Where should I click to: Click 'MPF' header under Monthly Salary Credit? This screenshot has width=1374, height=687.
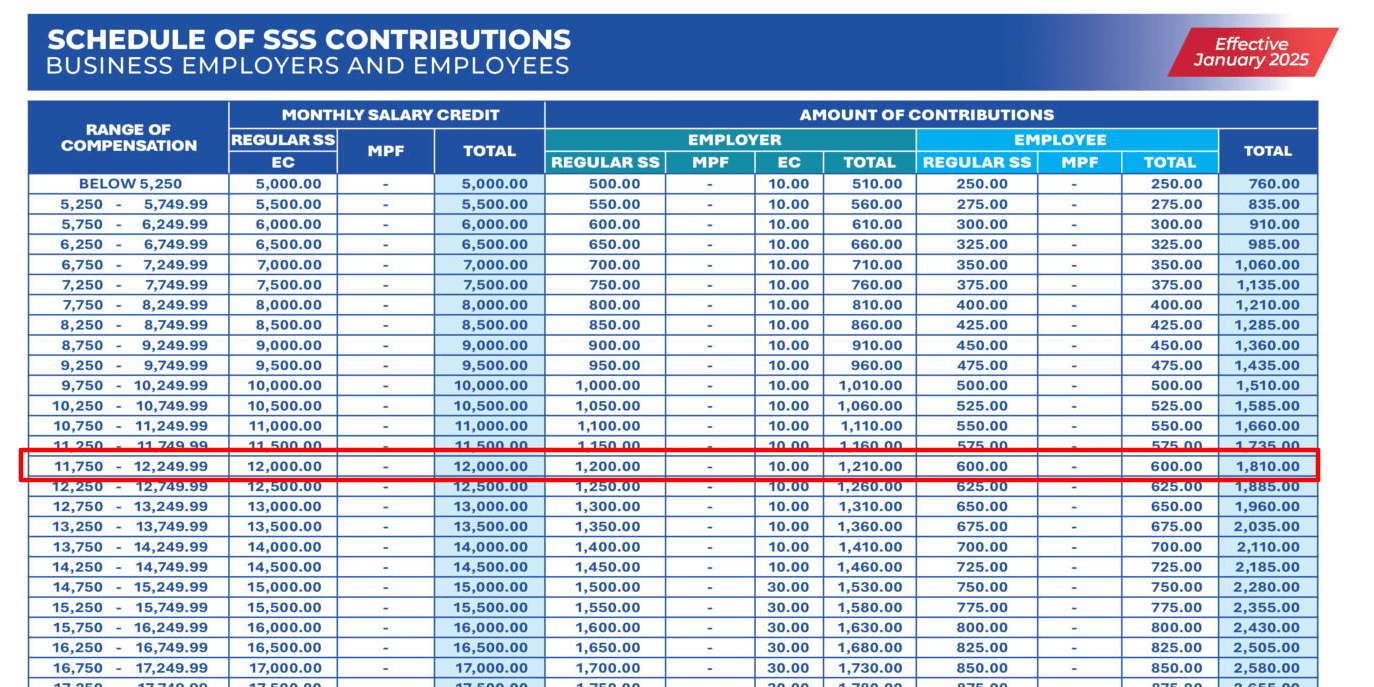click(x=386, y=151)
